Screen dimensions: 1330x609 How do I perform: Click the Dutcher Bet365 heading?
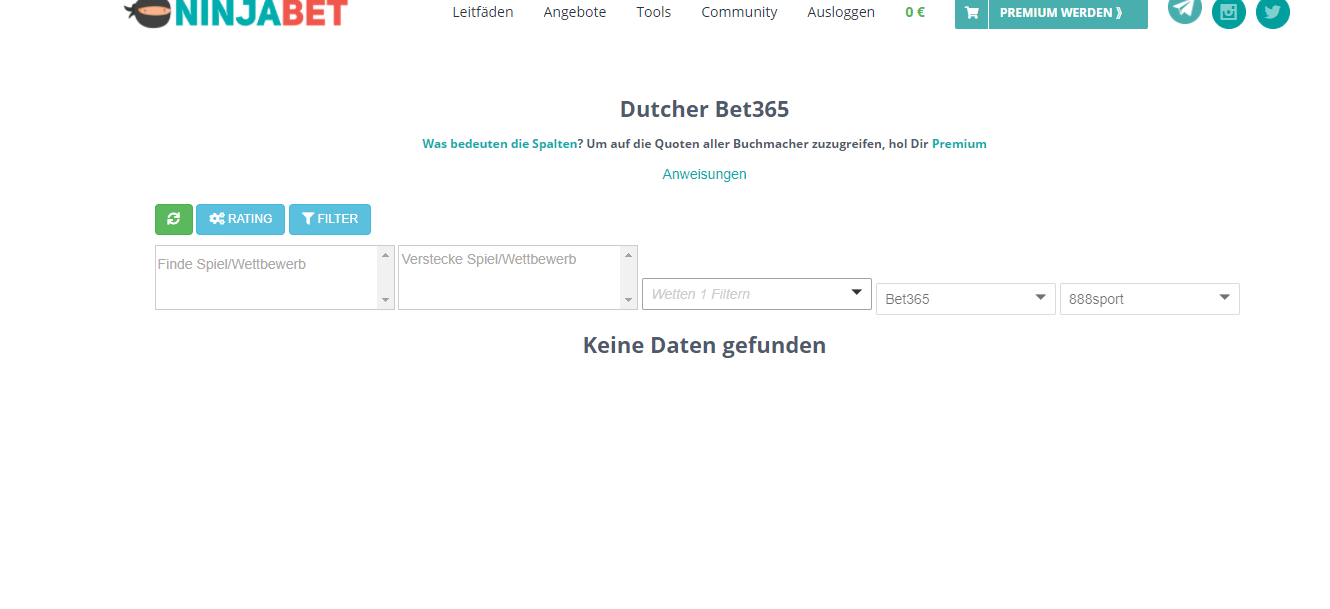click(704, 109)
